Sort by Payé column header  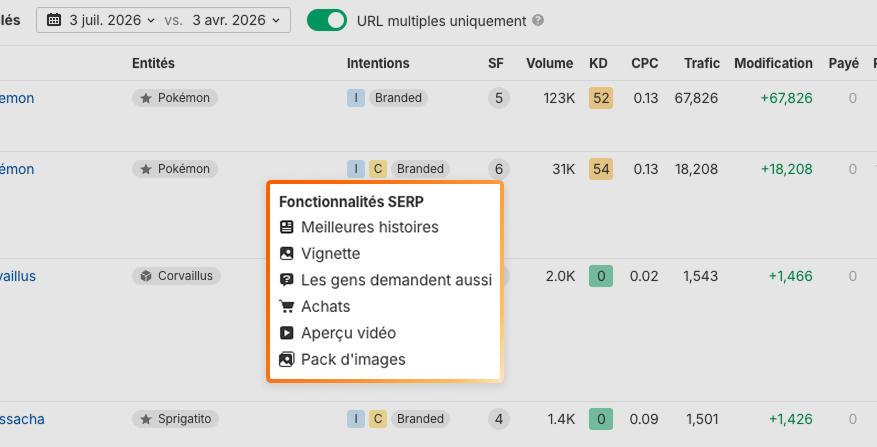(843, 63)
